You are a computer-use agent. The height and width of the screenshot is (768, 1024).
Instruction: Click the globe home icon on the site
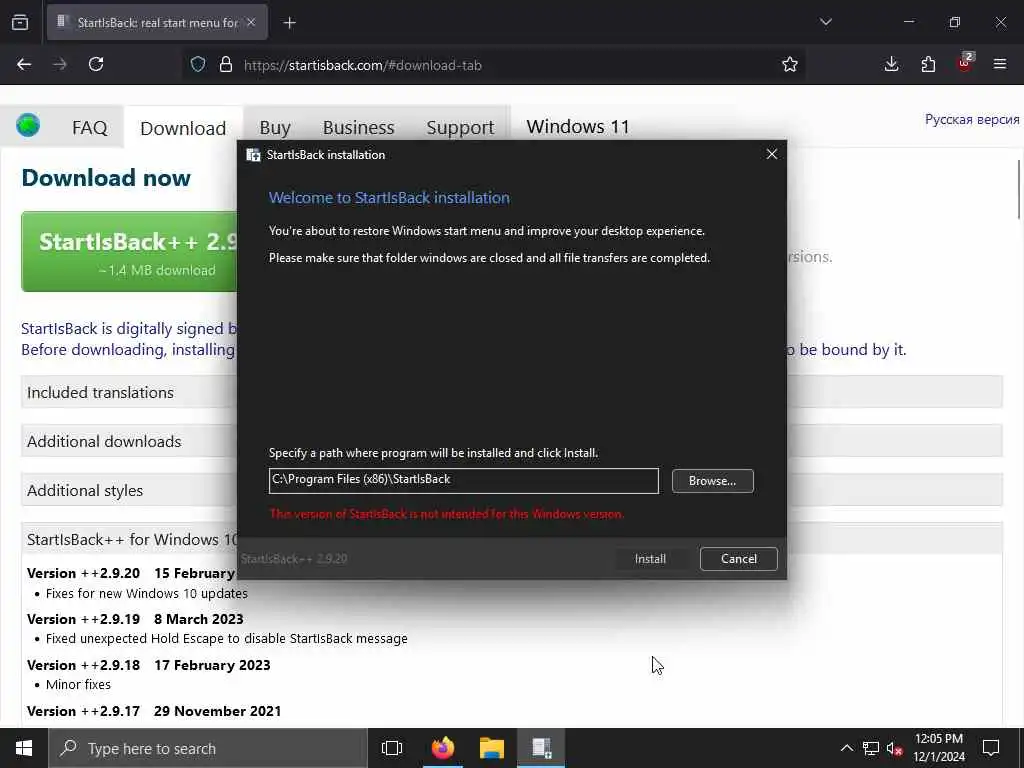tap(28, 125)
